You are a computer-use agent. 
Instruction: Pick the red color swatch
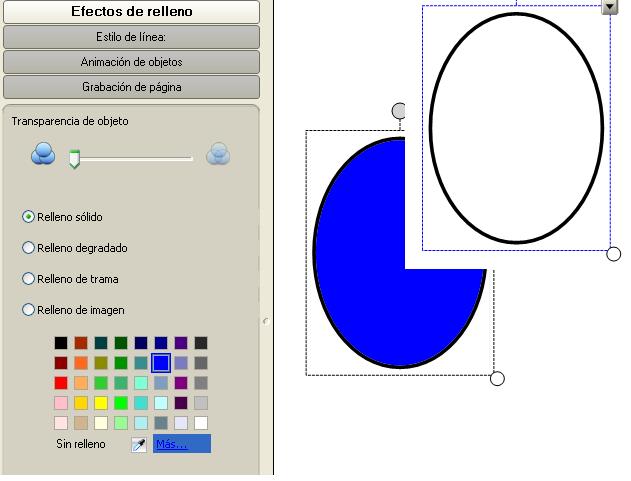coord(62,383)
